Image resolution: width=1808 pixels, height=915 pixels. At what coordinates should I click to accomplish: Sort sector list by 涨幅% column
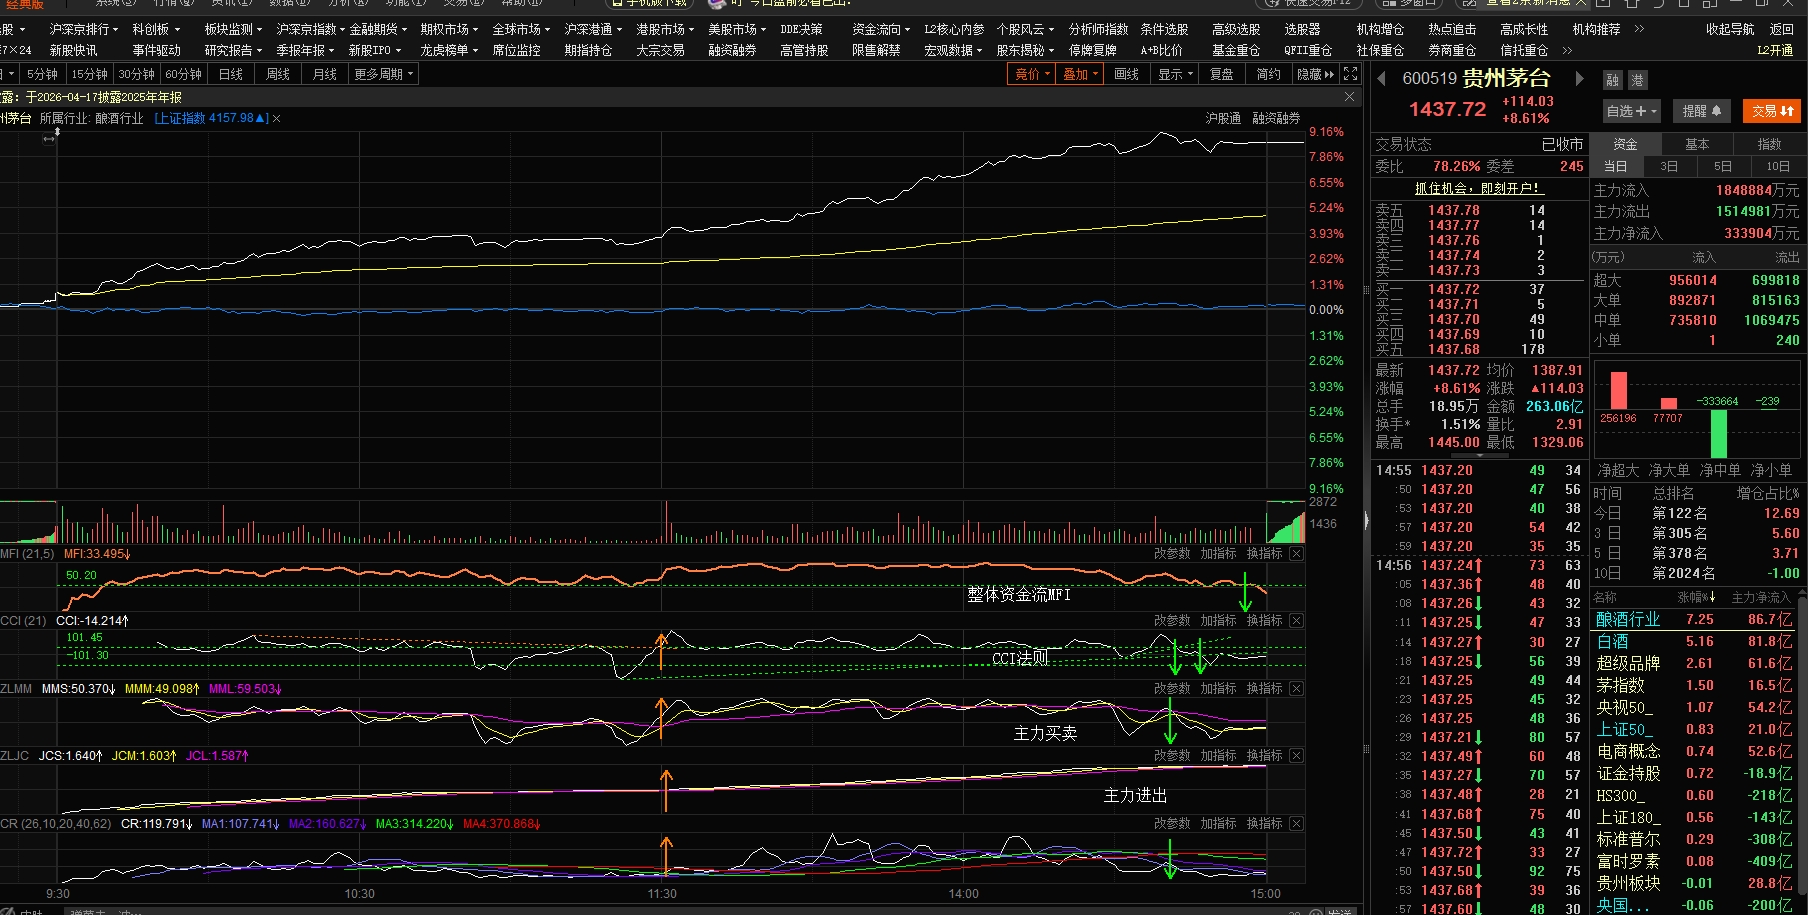pos(1695,597)
